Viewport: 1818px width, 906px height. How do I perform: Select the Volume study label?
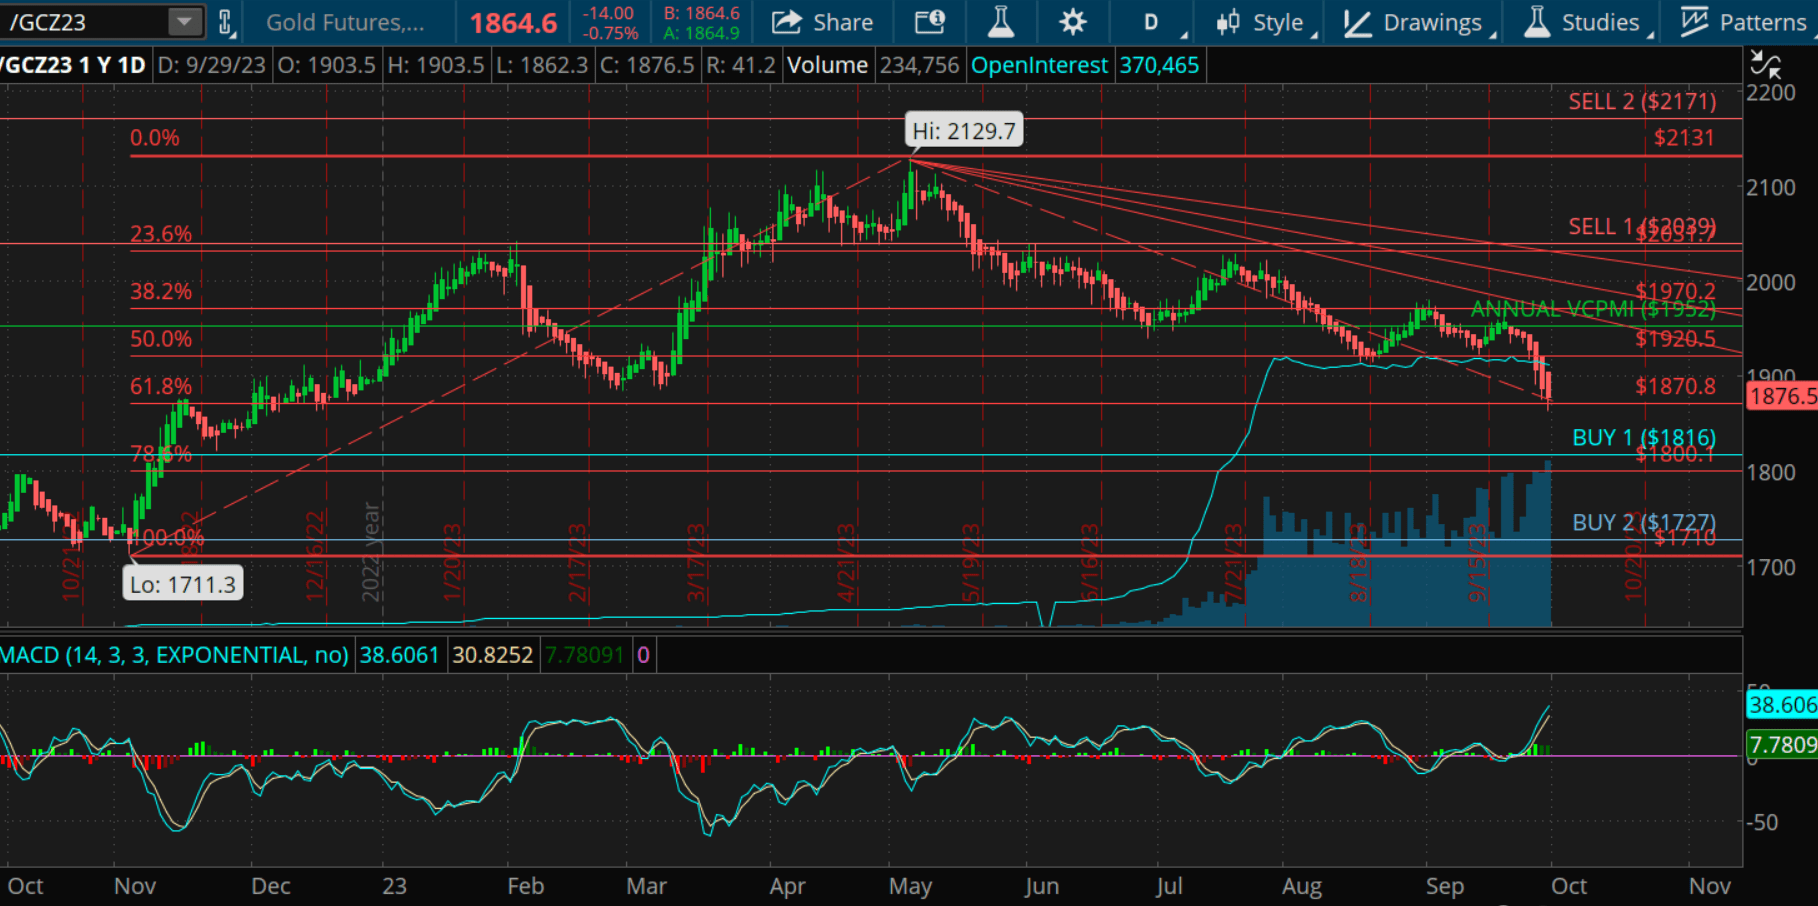827,66
